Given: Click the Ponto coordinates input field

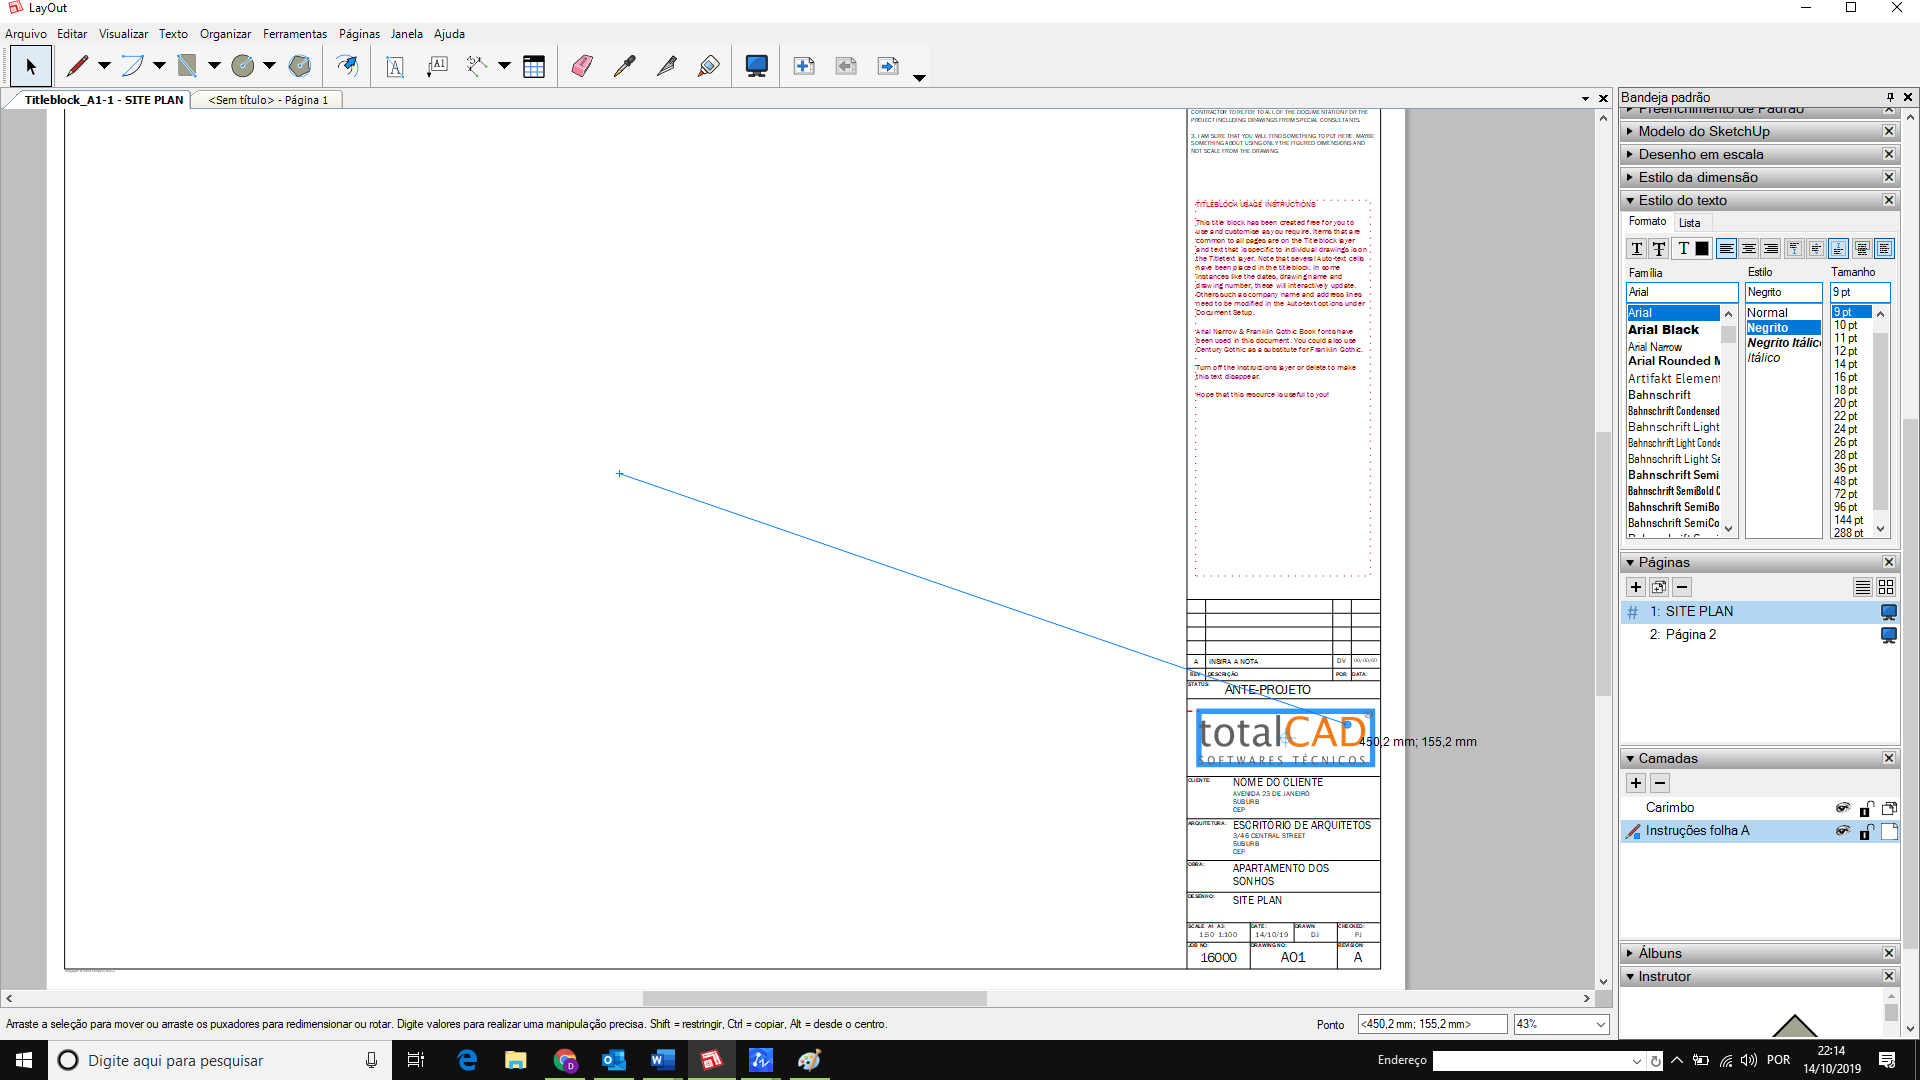Looking at the screenshot, I should pyautogui.click(x=1432, y=1024).
